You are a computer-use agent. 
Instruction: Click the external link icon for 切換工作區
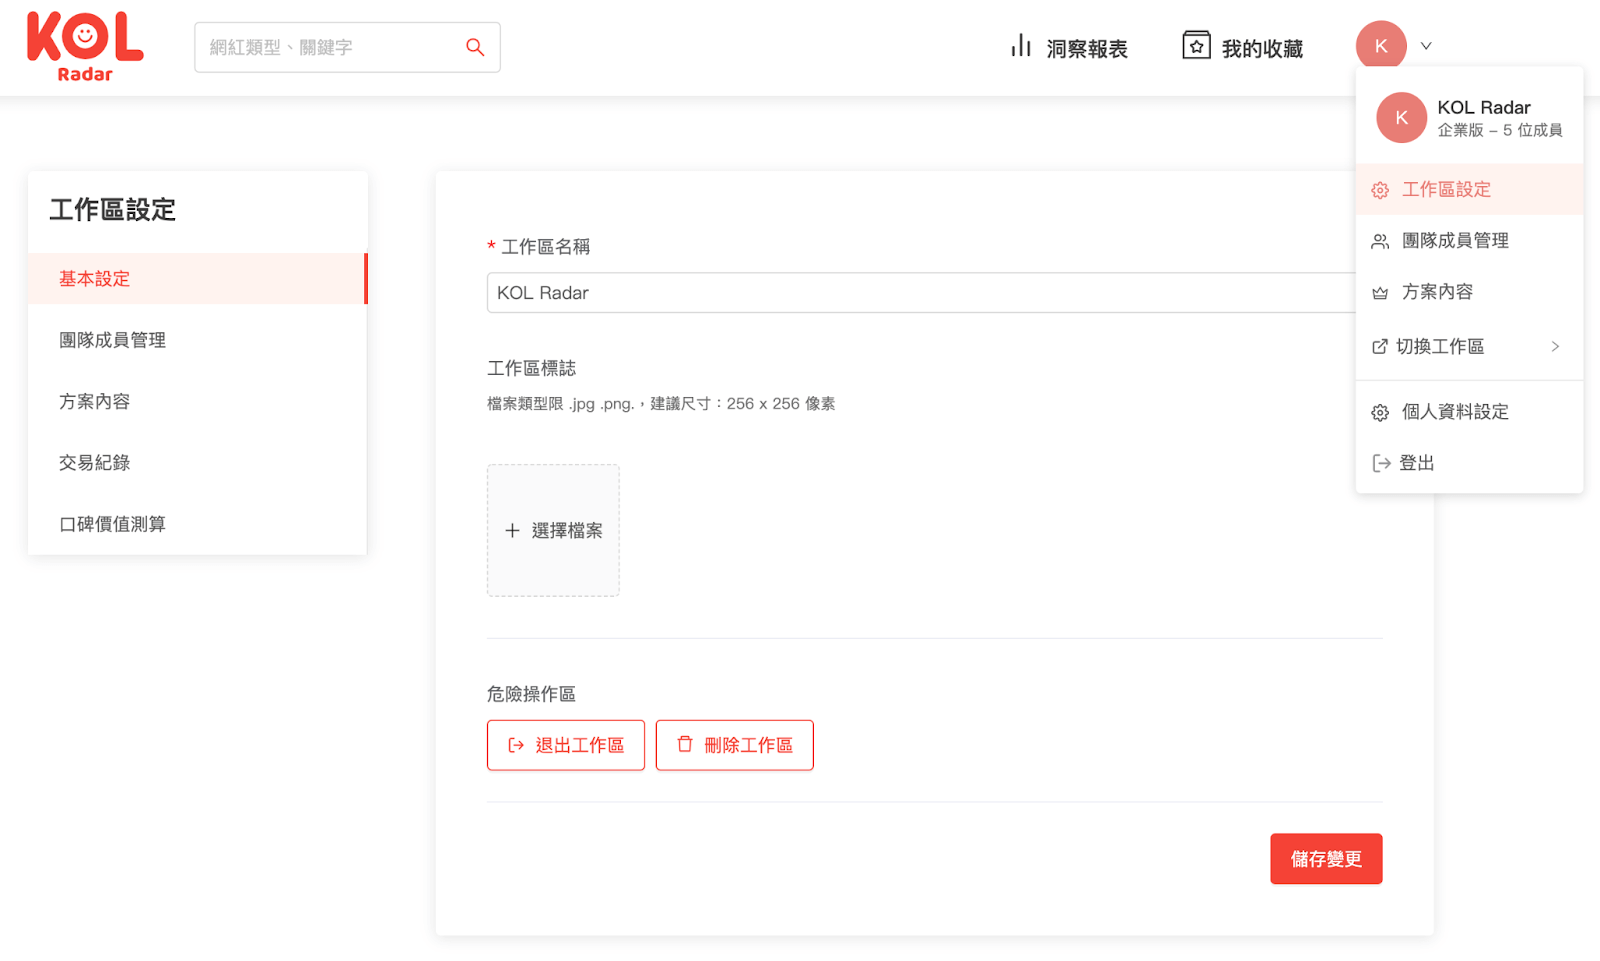[x=1380, y=346]
